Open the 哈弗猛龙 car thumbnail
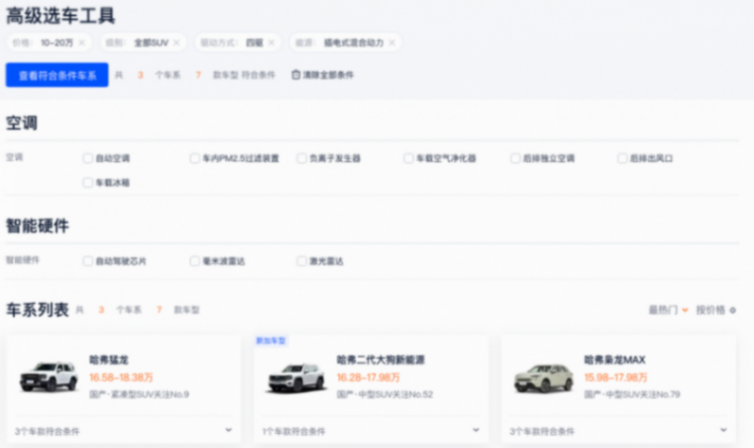The image size is (754, 448). (48, 377)
